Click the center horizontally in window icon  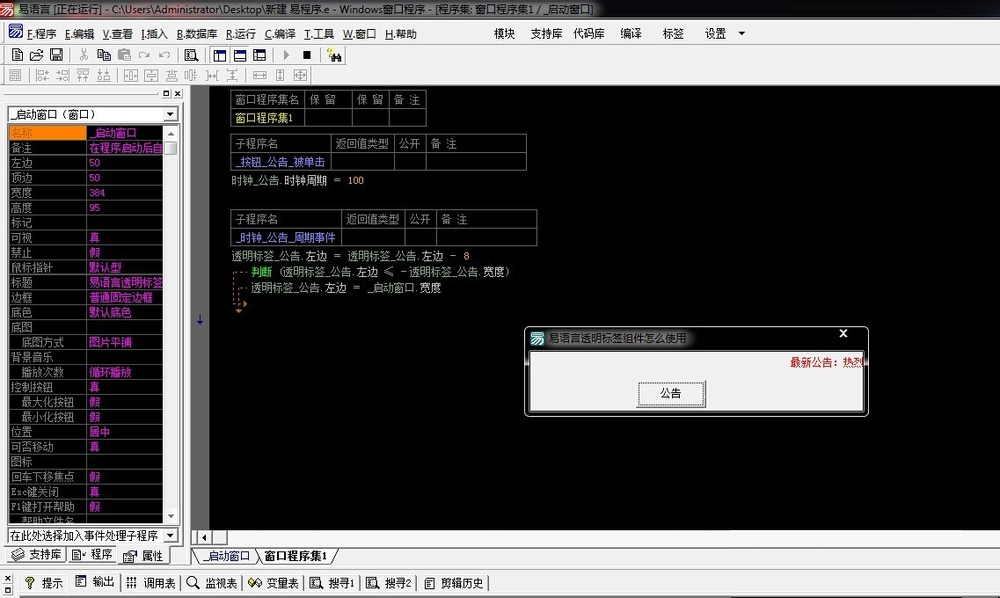click(x=131, y=75)
